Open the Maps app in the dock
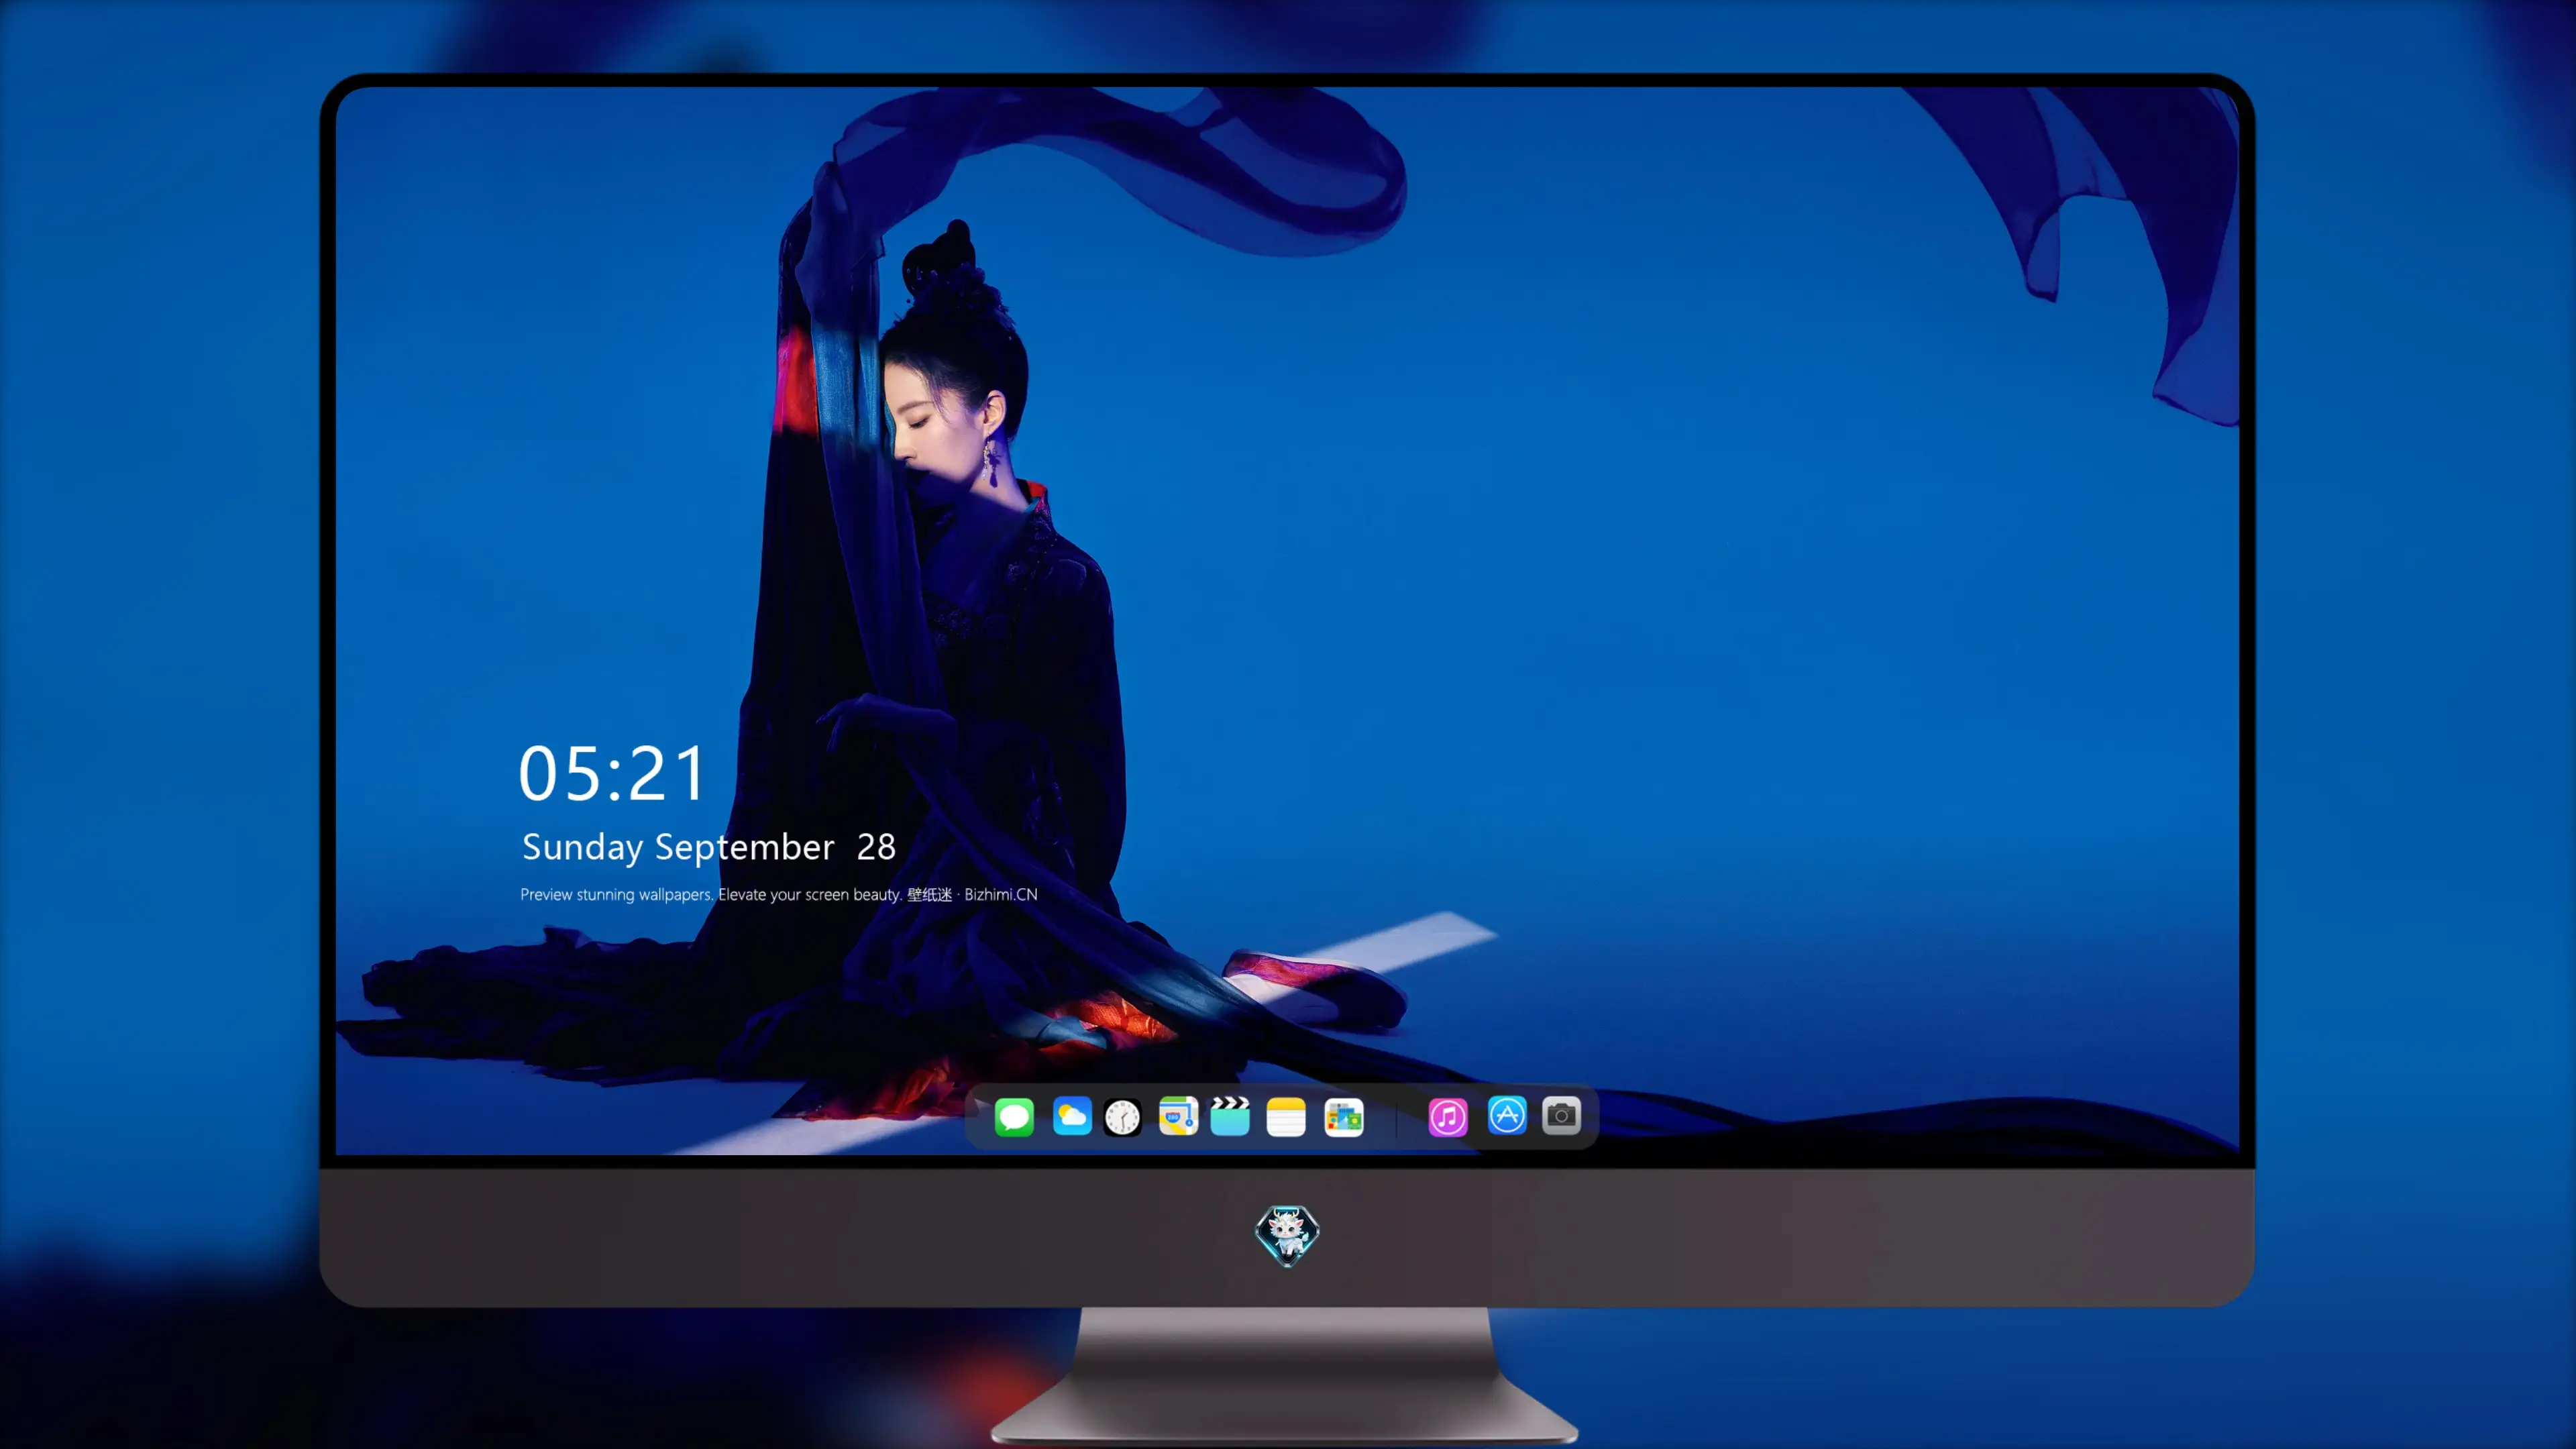Viewport: 2576px width, 1449px height. (x=1178, y=1116)
